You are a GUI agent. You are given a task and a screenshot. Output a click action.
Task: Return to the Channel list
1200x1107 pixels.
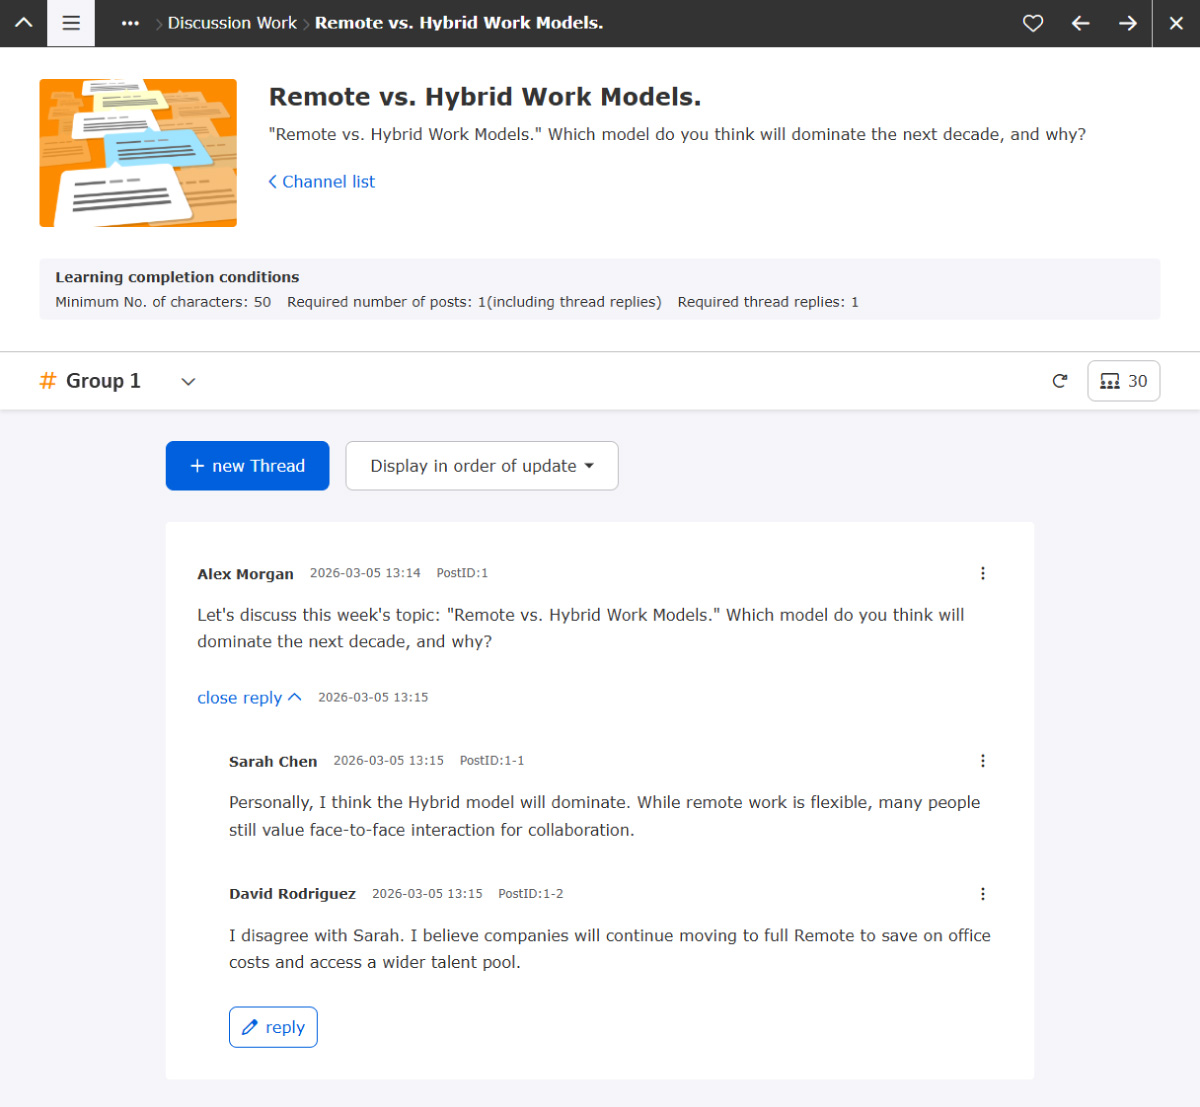[322, 182]
